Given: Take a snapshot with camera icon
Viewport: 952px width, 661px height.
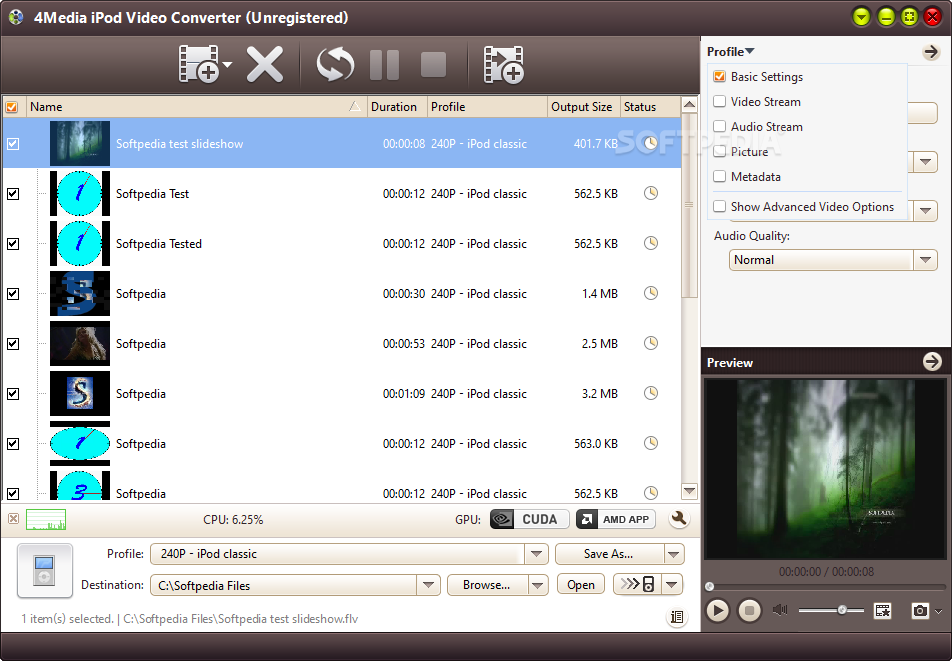Looking at the screenshot, I should tap(920, 610).
